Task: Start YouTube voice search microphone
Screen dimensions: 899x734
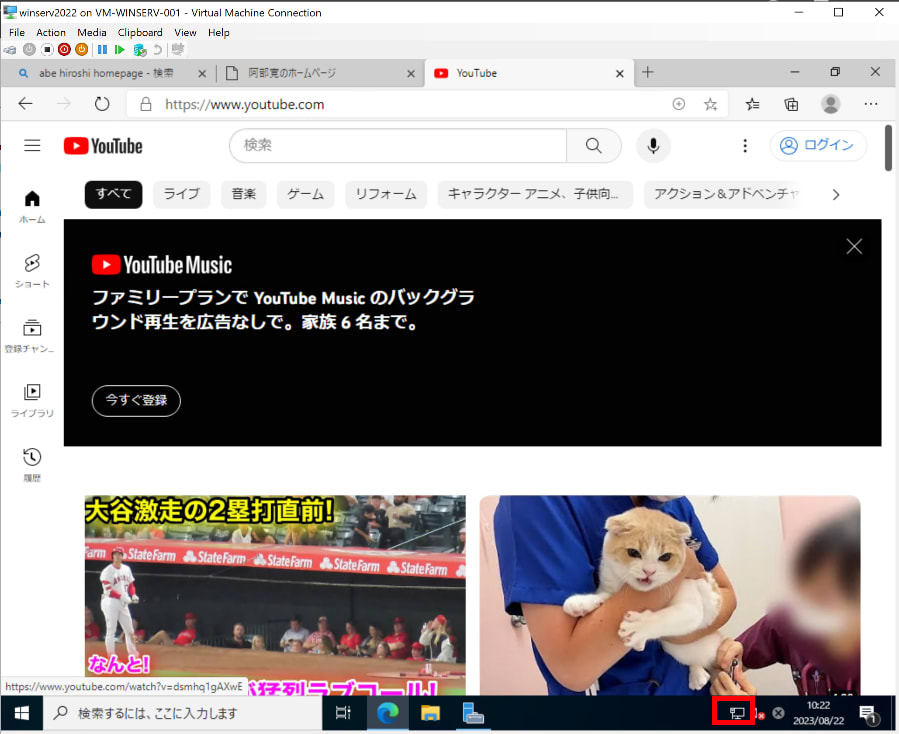Action: tap(653, 146)
